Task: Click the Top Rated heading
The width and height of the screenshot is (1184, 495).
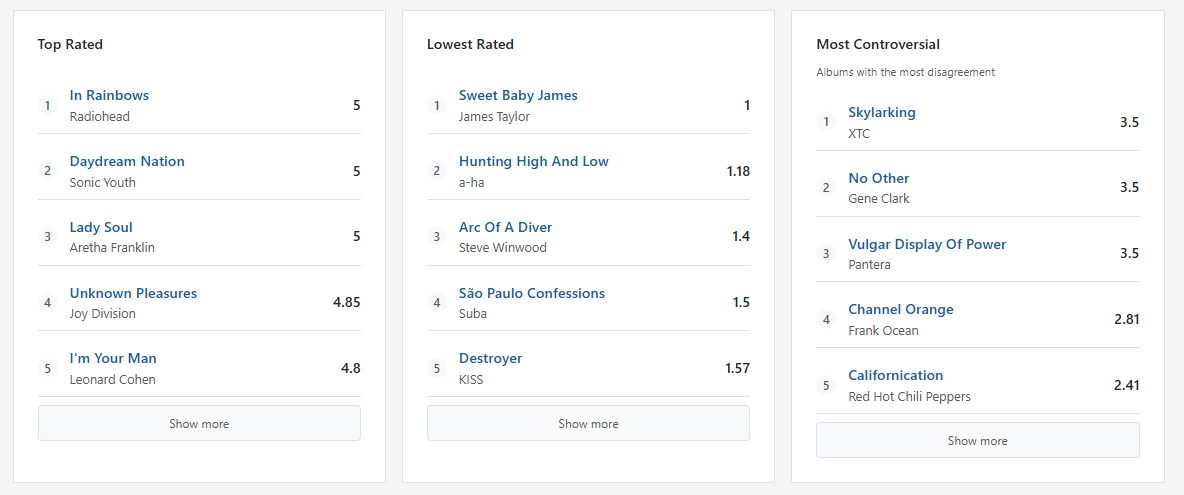Action: click(70, 45)
